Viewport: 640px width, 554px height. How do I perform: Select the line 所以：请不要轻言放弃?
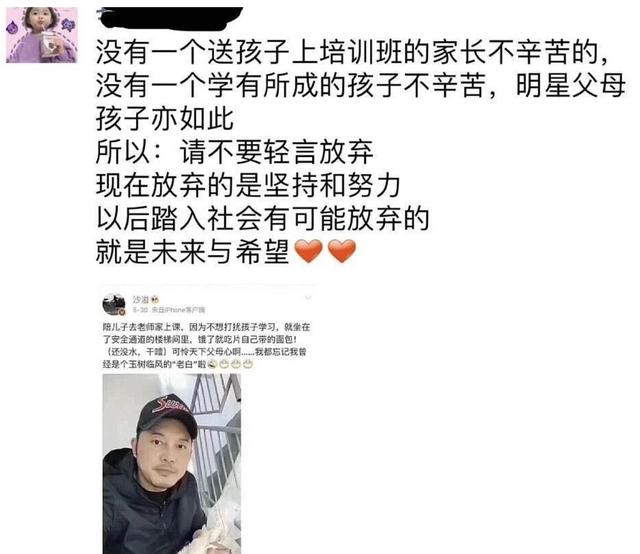click(234, 152)
